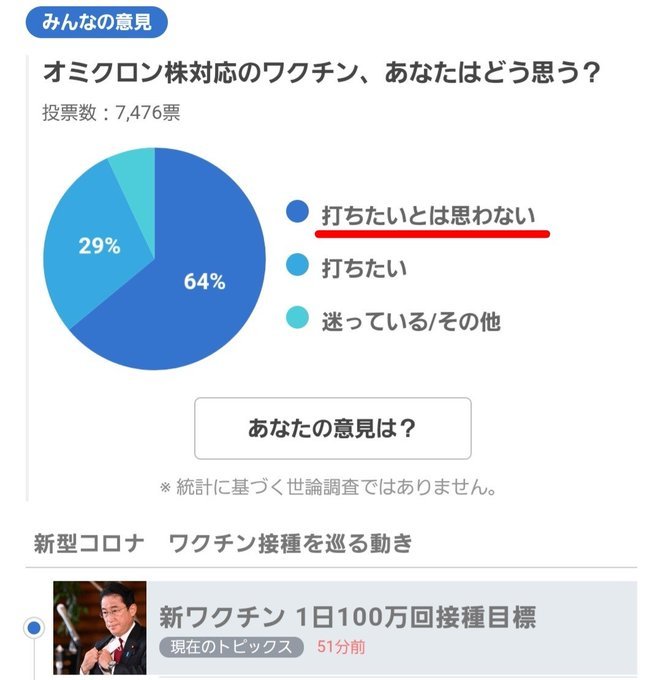The image size is (656, 680).
Task: Click the 投票数 7,476票 vote count
Action: (x=111, y=113)
